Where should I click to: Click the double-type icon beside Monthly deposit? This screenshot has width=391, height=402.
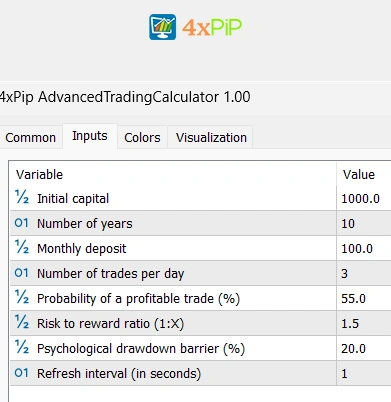[x=22, y=247]
